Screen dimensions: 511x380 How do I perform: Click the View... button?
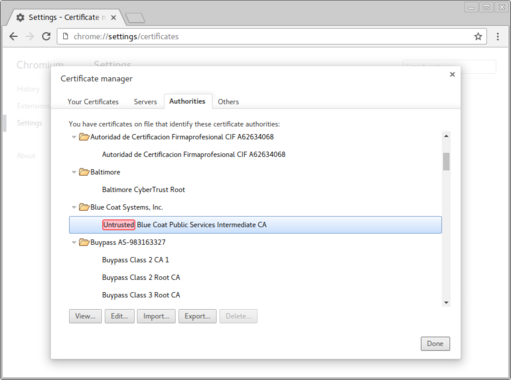click(x=85, y=316)
